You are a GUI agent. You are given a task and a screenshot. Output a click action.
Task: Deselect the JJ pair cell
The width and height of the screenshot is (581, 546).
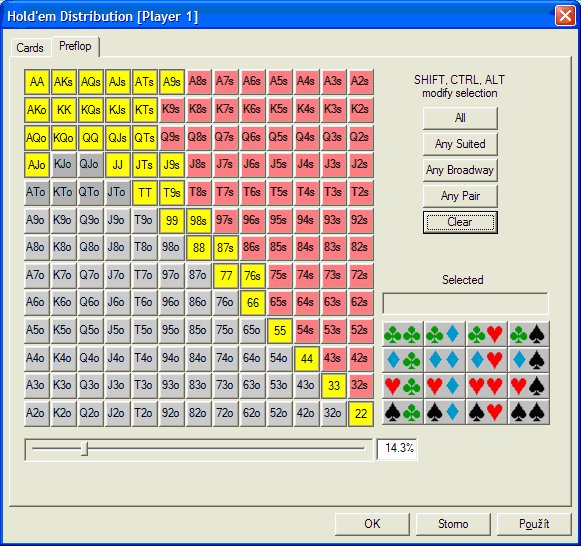click(118, 165)
